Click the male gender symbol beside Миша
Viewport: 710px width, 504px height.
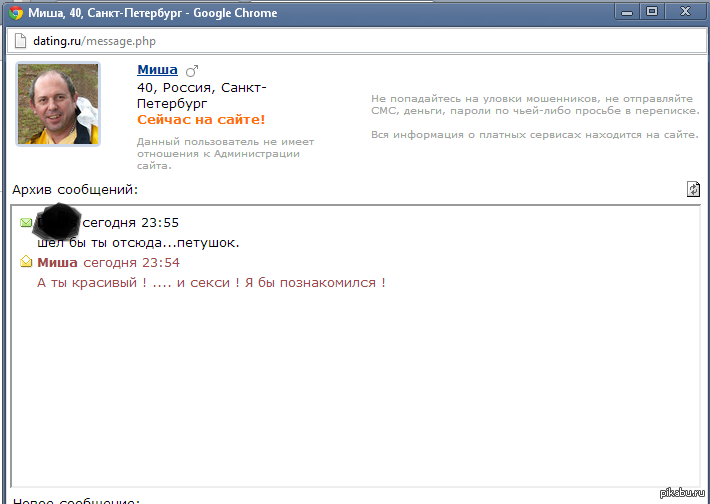click(193, 71)
